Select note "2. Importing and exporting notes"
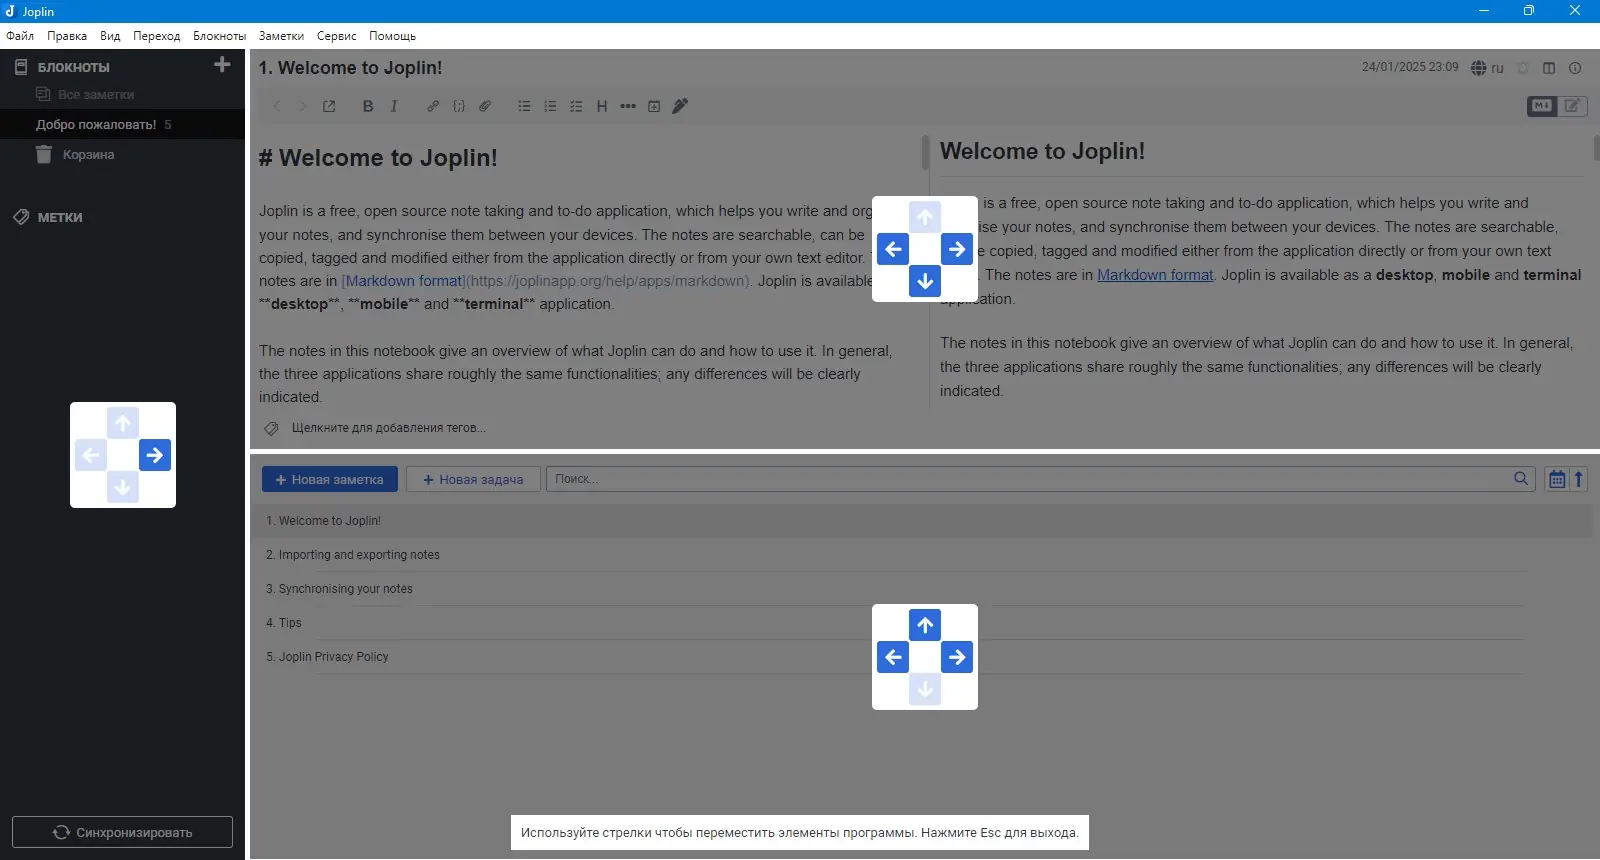The height and width of the screenshot is (860, 1600). 921,555
